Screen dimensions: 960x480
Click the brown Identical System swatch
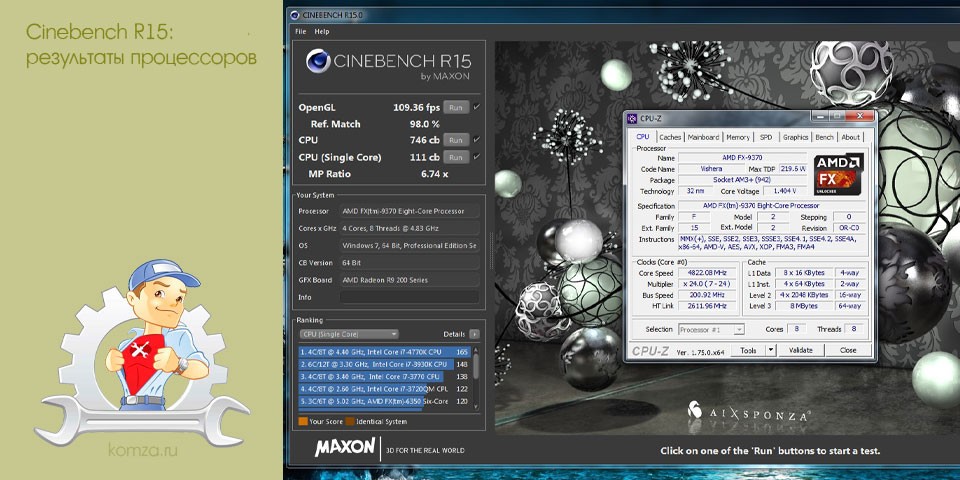[x=350, y=421]
